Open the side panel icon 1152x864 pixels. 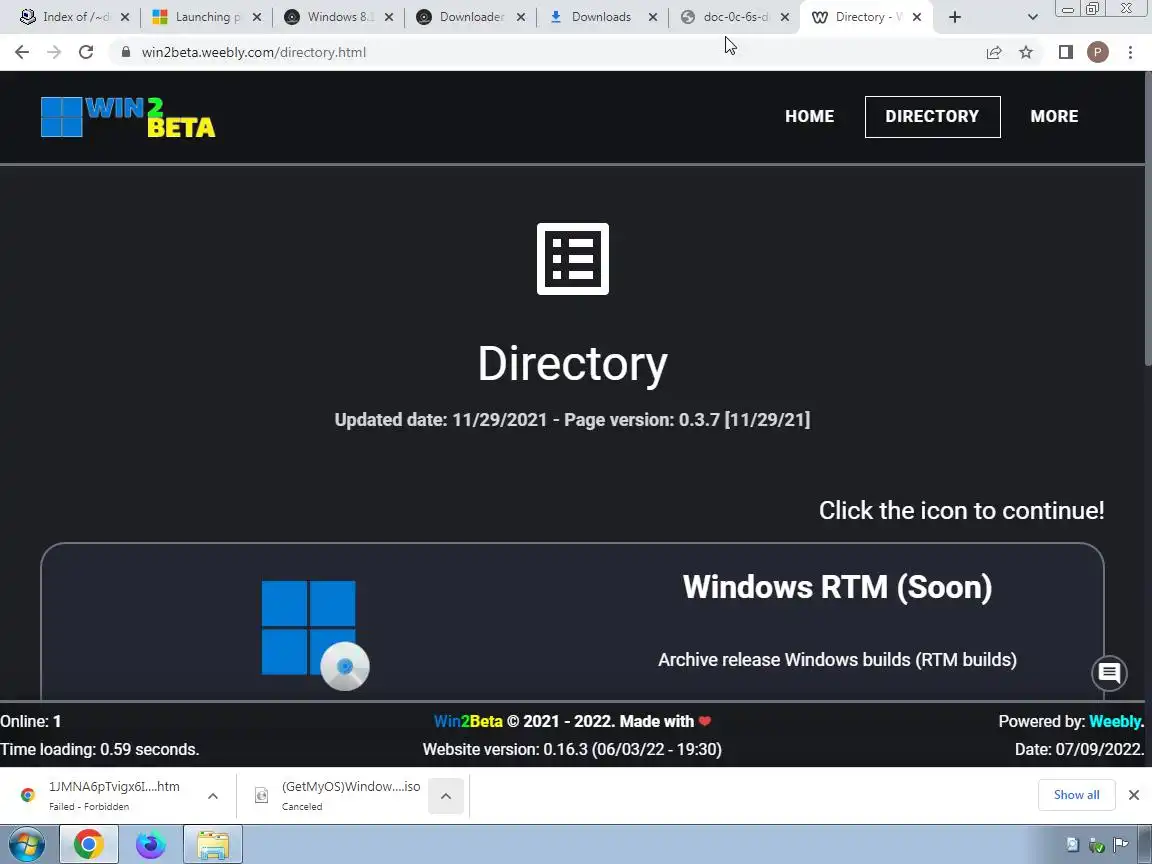(x=1066, y=52)
